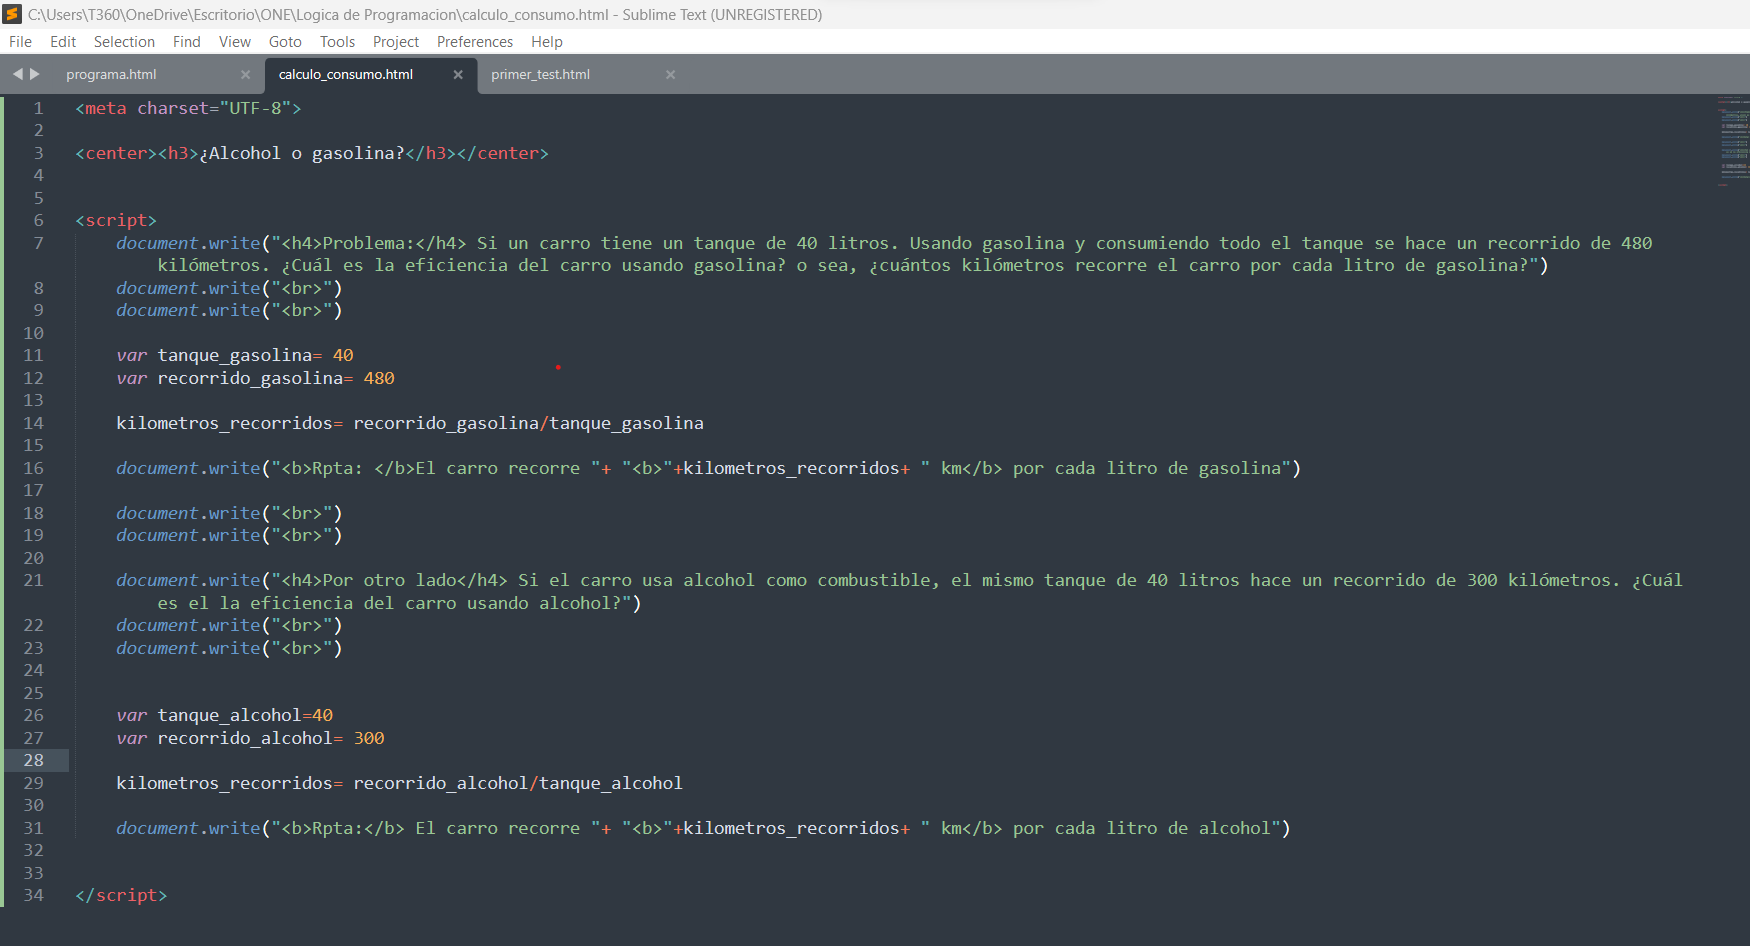Click "por cada litro de alcohol" on line 31
The image size is (1750, 946).
point(1142,828)
